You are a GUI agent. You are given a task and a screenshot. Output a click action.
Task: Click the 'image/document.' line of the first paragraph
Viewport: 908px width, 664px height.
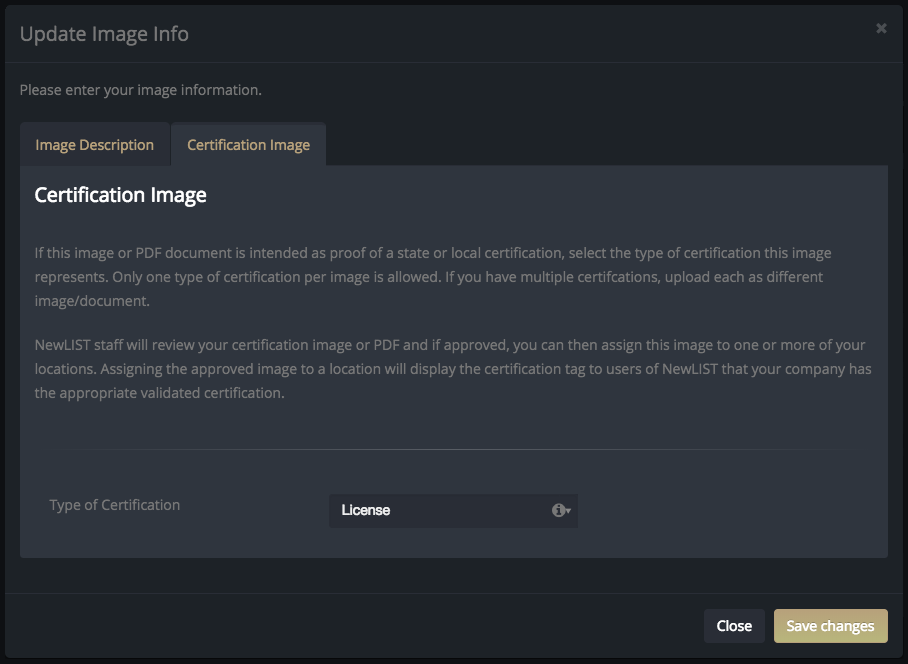[92, 301]
